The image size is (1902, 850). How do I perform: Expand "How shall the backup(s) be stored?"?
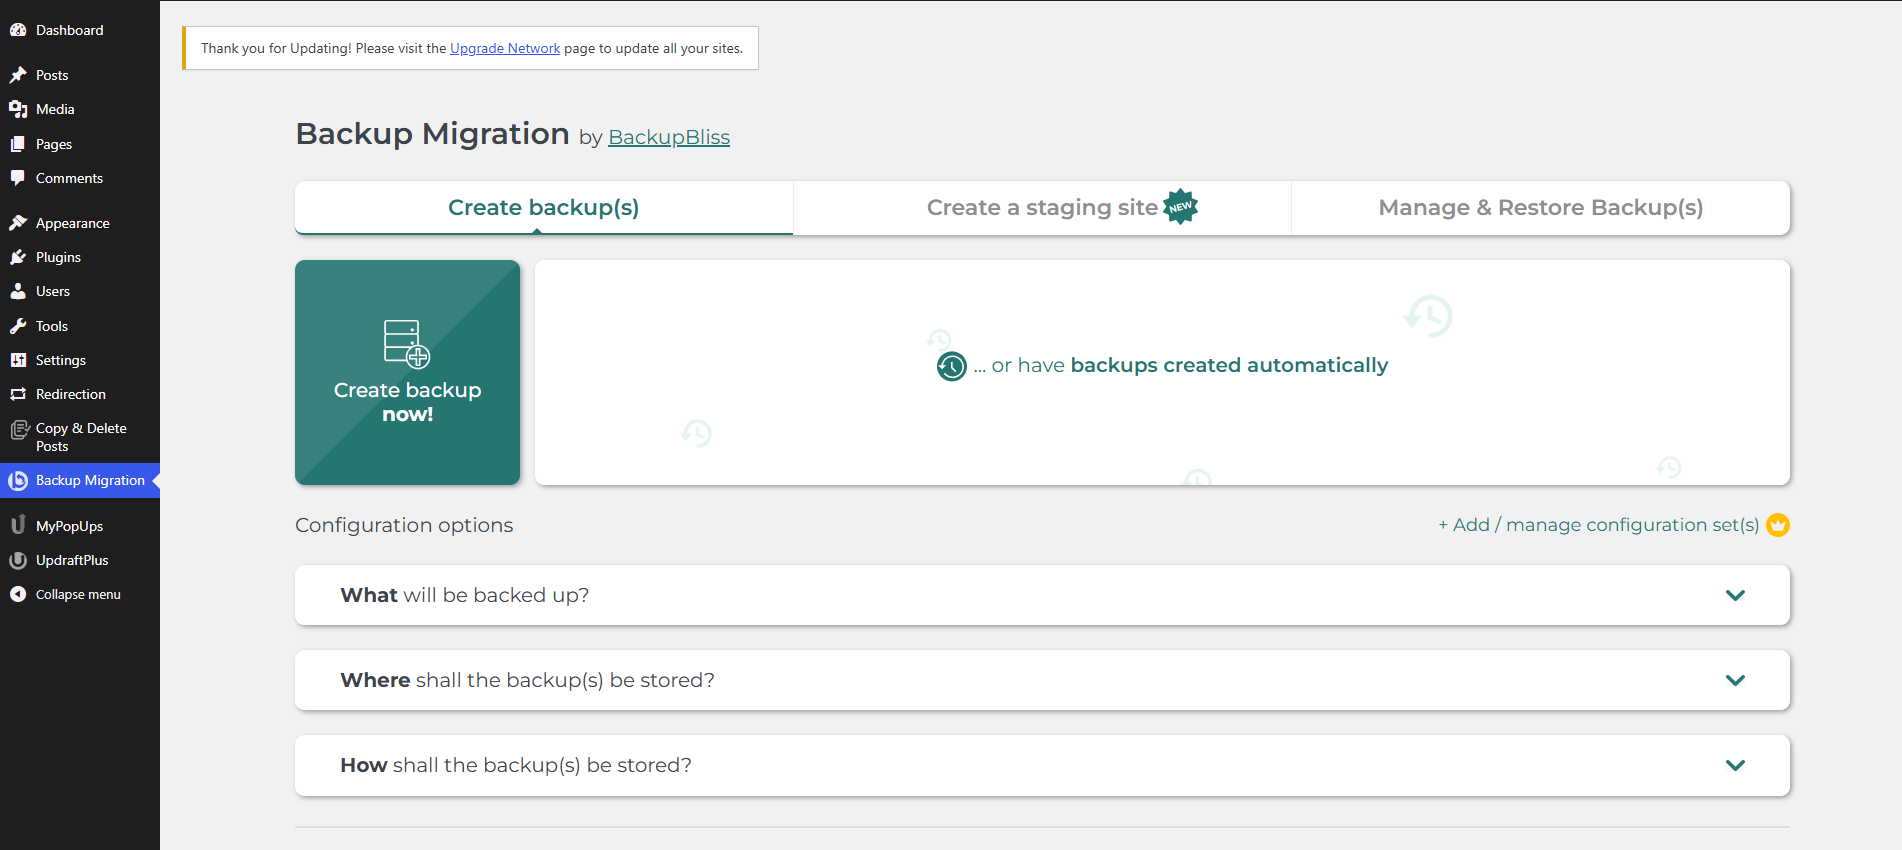[x=1042, y=765]
